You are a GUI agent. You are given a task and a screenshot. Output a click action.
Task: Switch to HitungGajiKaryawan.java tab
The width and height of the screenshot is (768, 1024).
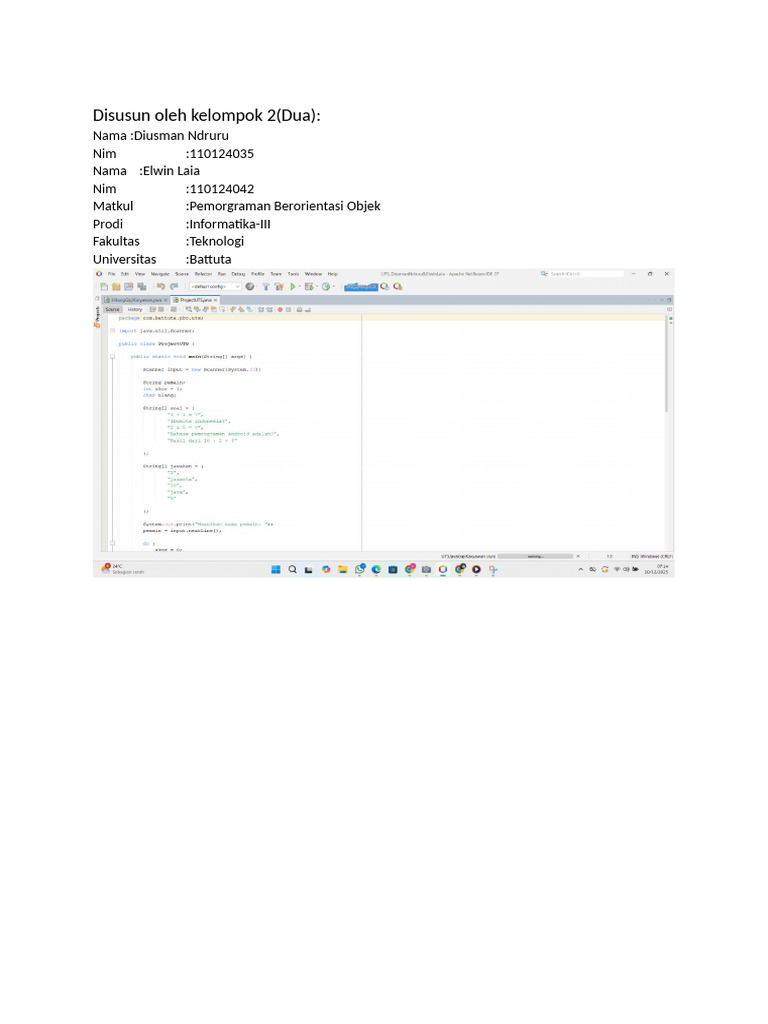tap(133, 300)
